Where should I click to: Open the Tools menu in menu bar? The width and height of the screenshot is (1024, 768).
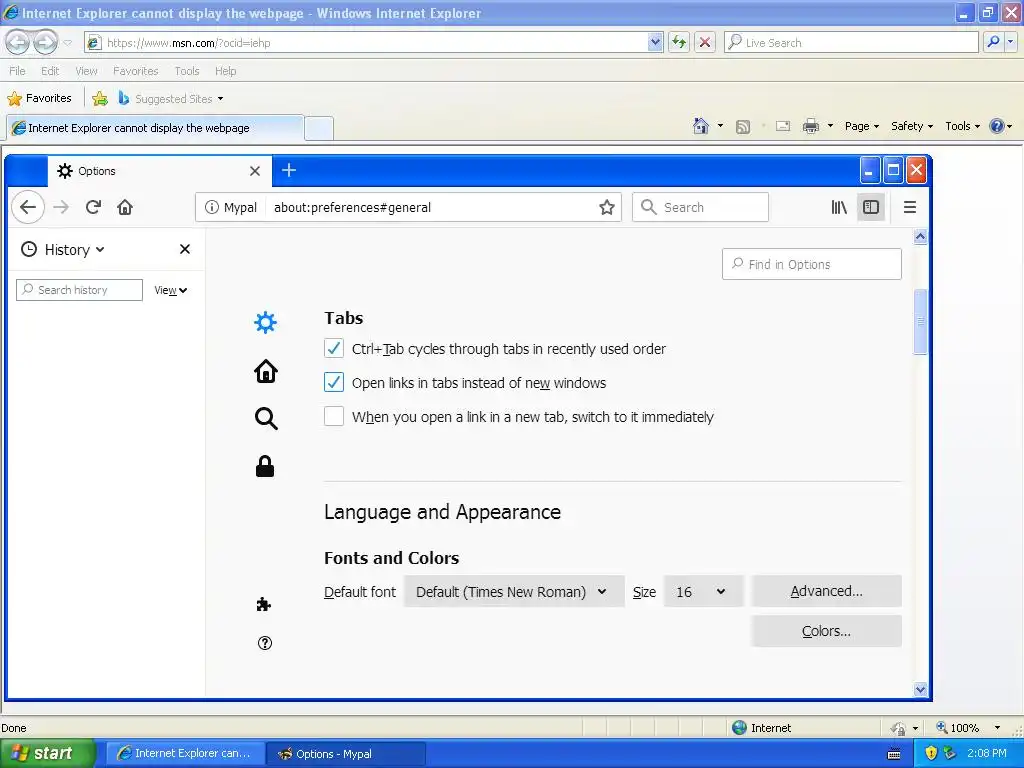pos(187,71)
